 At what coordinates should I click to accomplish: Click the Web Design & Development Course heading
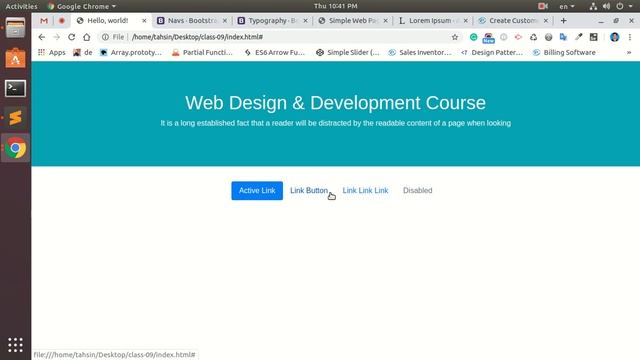(x=336, y=103)
